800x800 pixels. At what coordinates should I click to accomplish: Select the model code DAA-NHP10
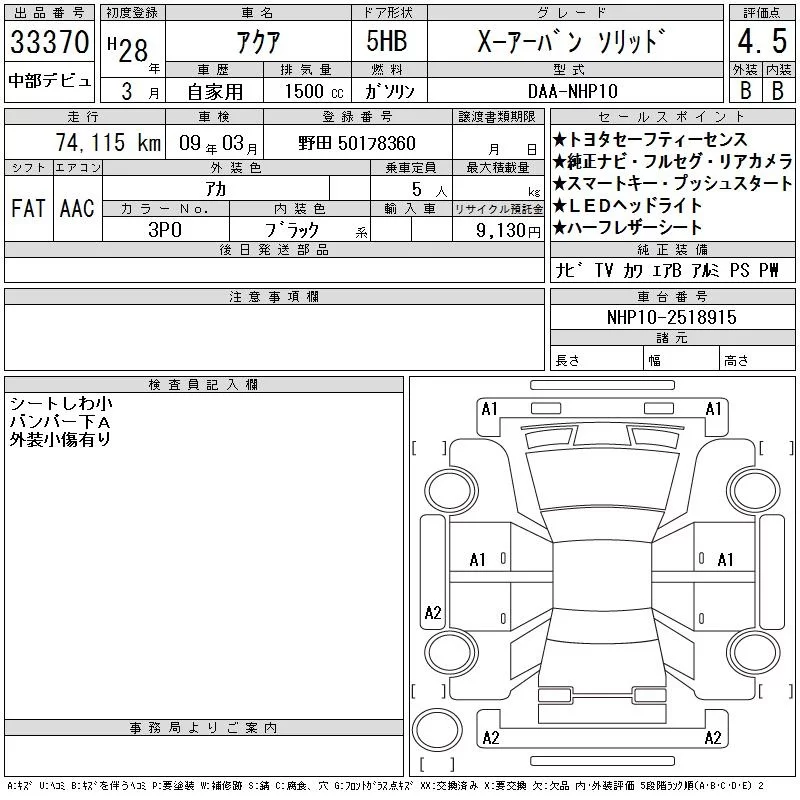572,91
